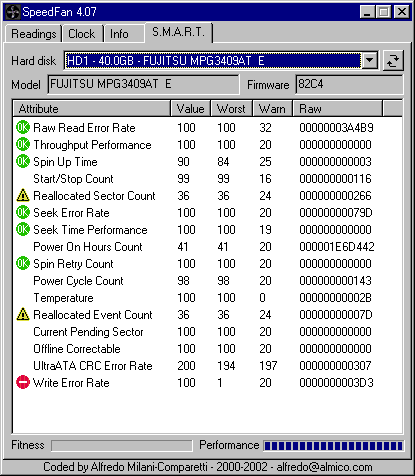Click raw value 000000000266
The image size is (415, 476).
click(x=335, y=196)
